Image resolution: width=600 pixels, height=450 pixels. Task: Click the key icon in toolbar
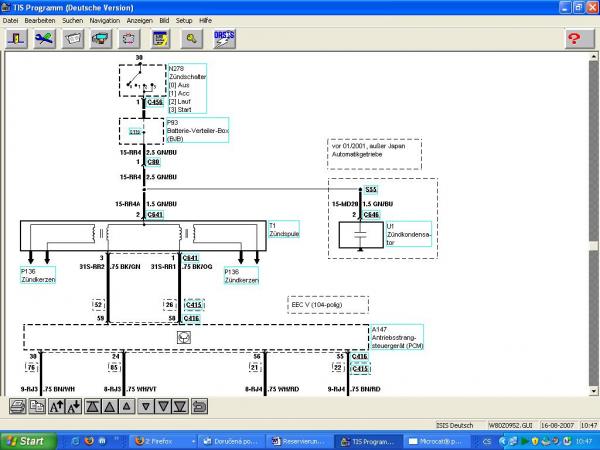point(192,38)
